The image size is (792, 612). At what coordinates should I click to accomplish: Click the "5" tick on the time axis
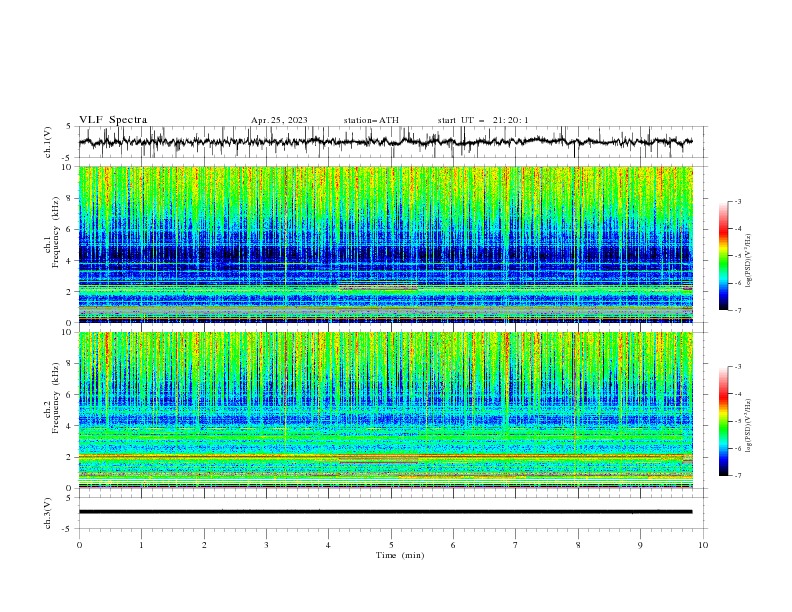pos(391,545)
